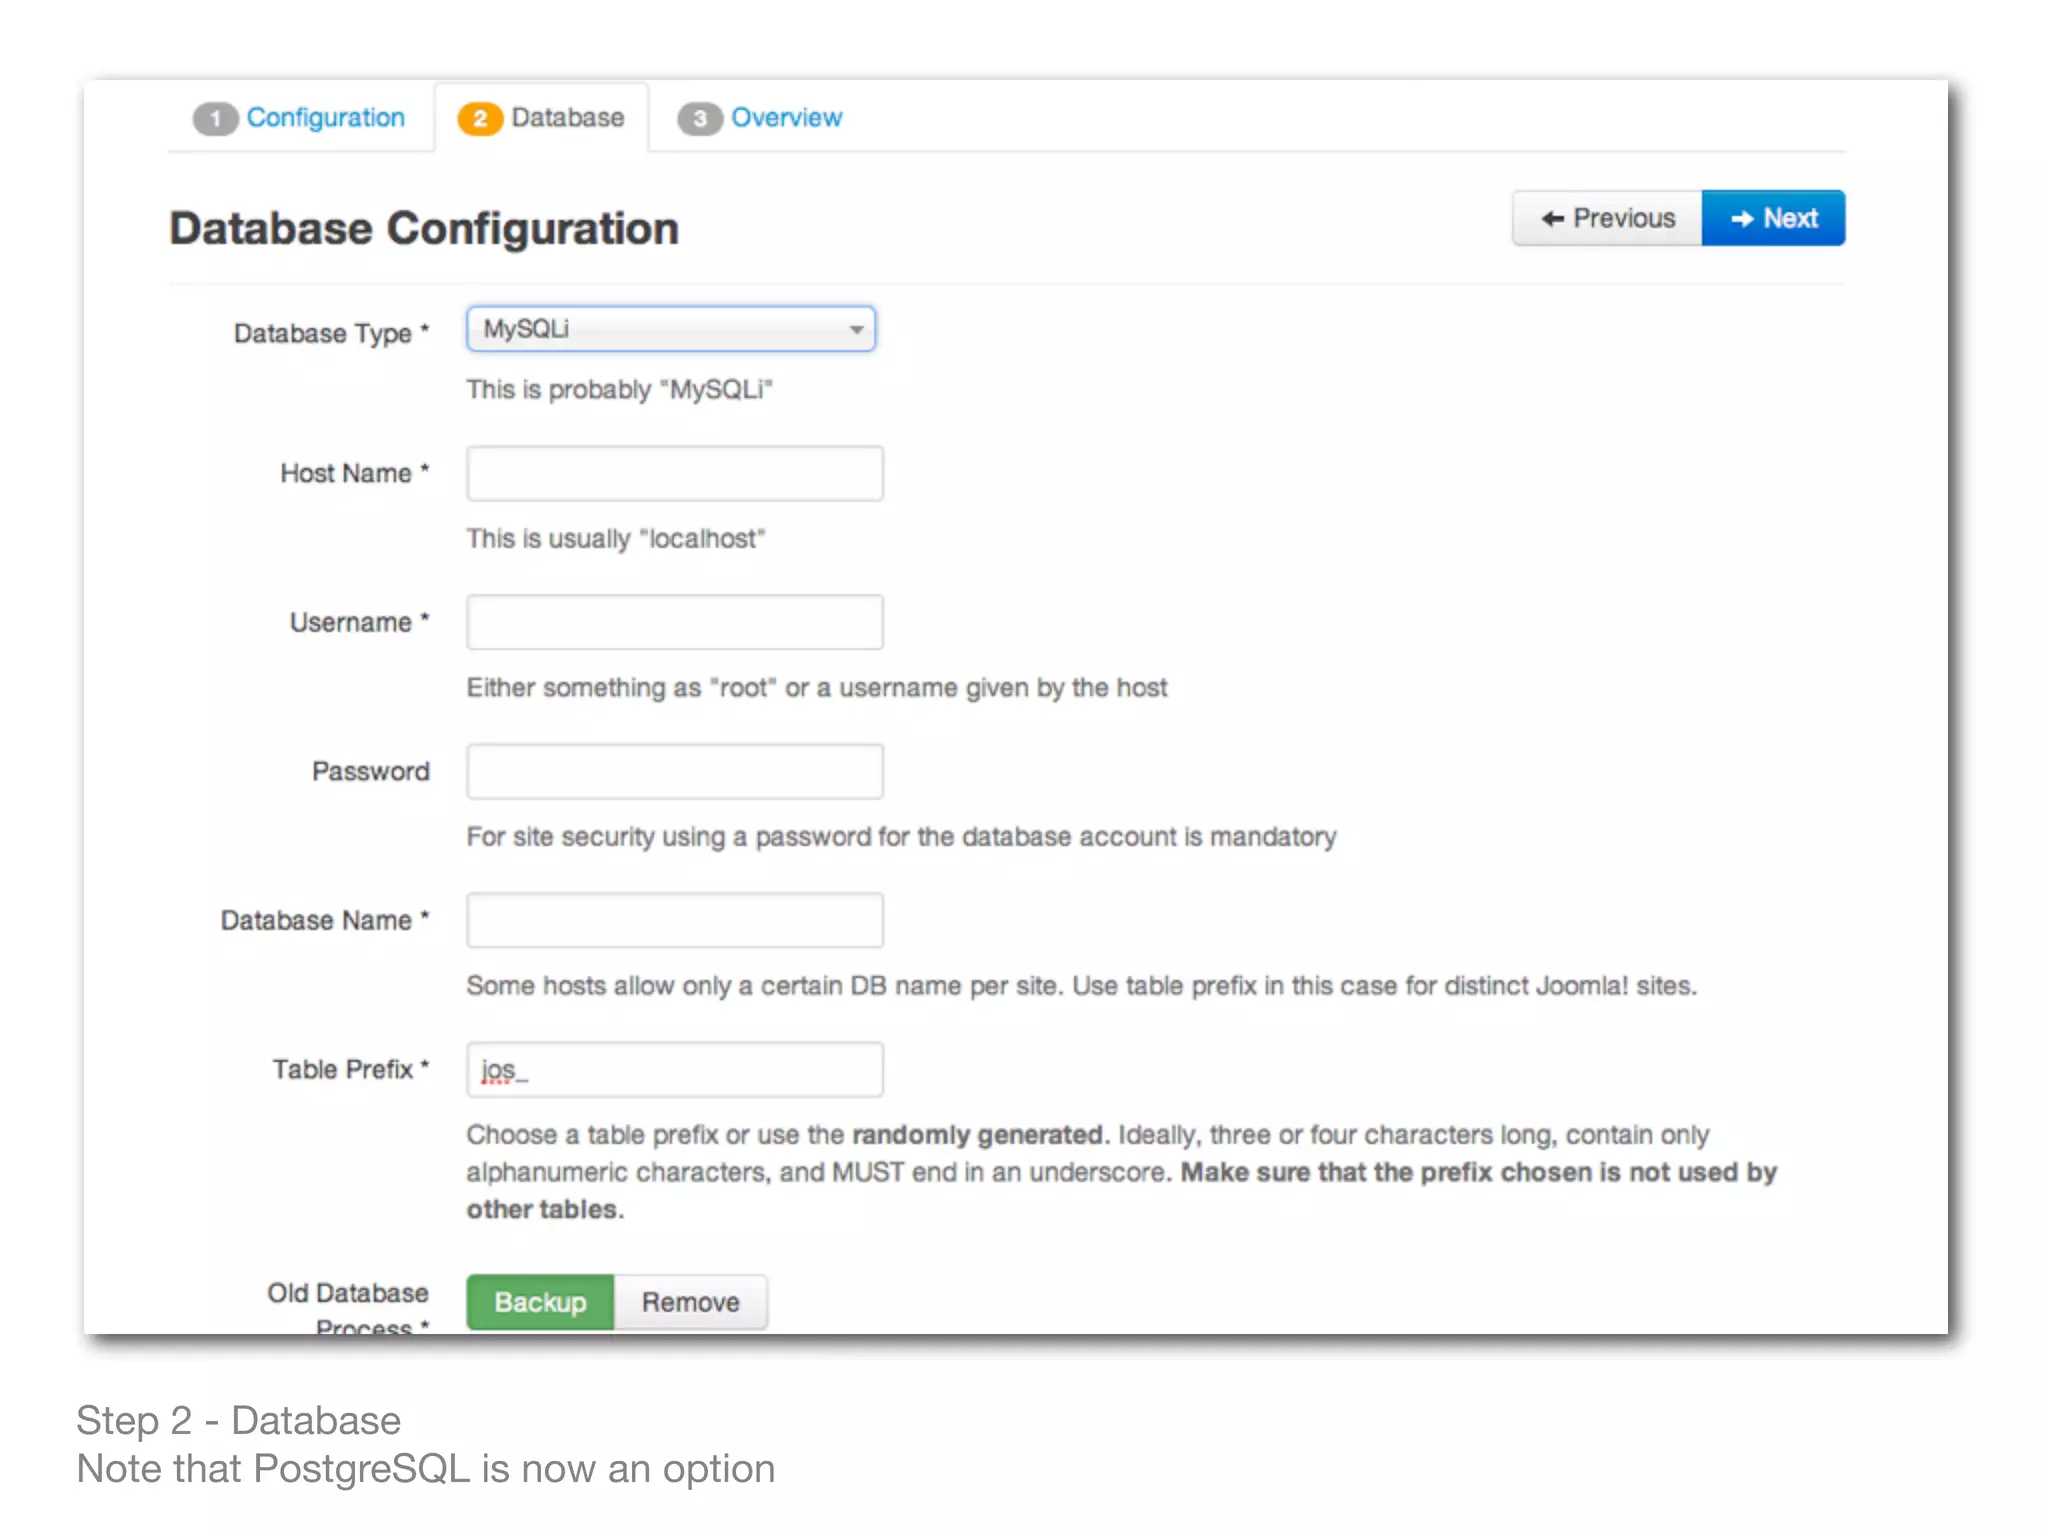
Task: Click the root username hint text
Action: tap(817, 687)
